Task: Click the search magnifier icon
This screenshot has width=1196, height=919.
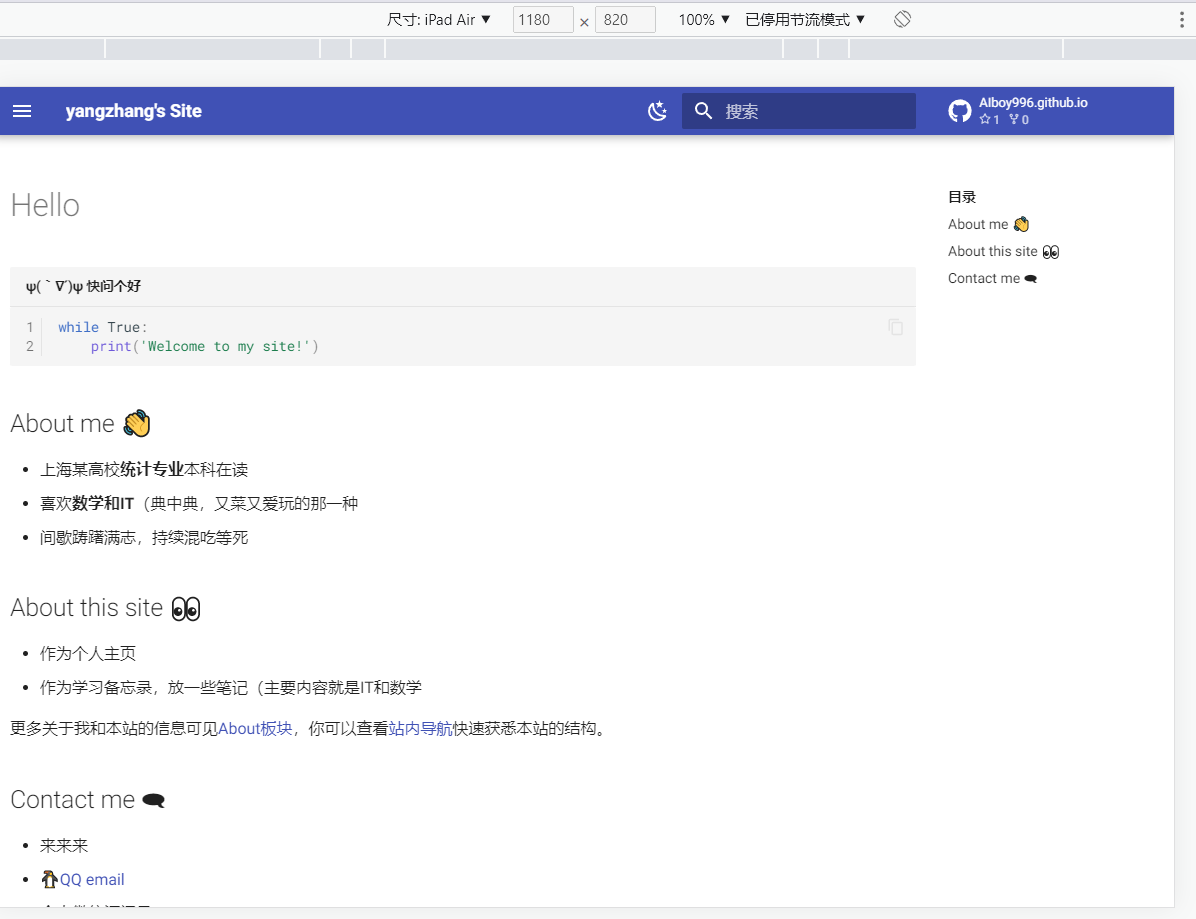Action: (704, 111)
